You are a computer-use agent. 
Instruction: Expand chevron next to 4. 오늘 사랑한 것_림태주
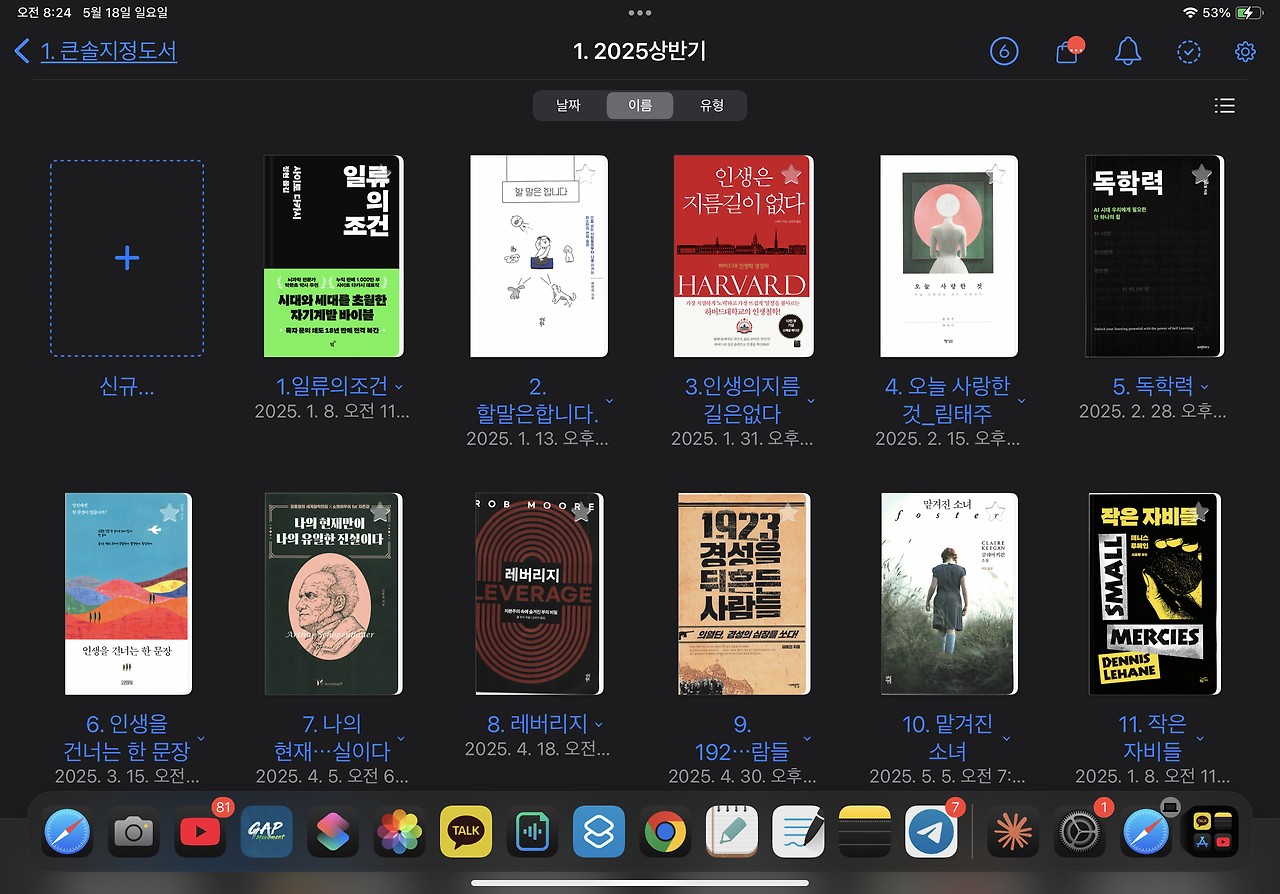pos(1021,401)
